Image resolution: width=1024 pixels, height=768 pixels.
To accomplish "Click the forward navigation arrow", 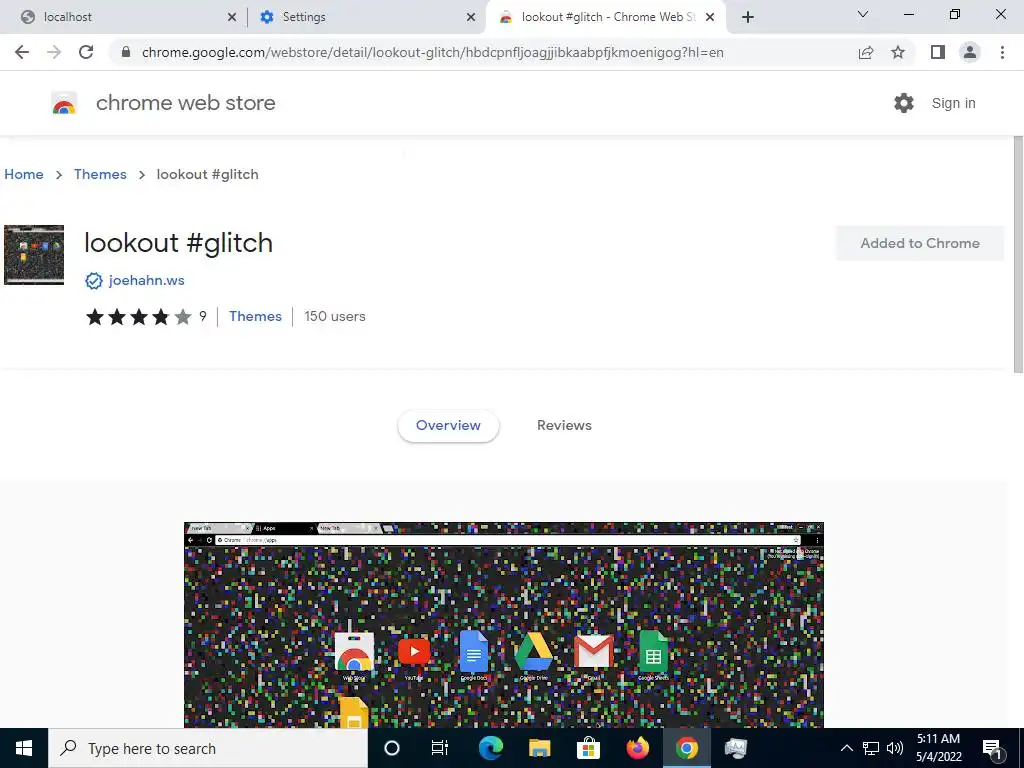I will (54, 52).
